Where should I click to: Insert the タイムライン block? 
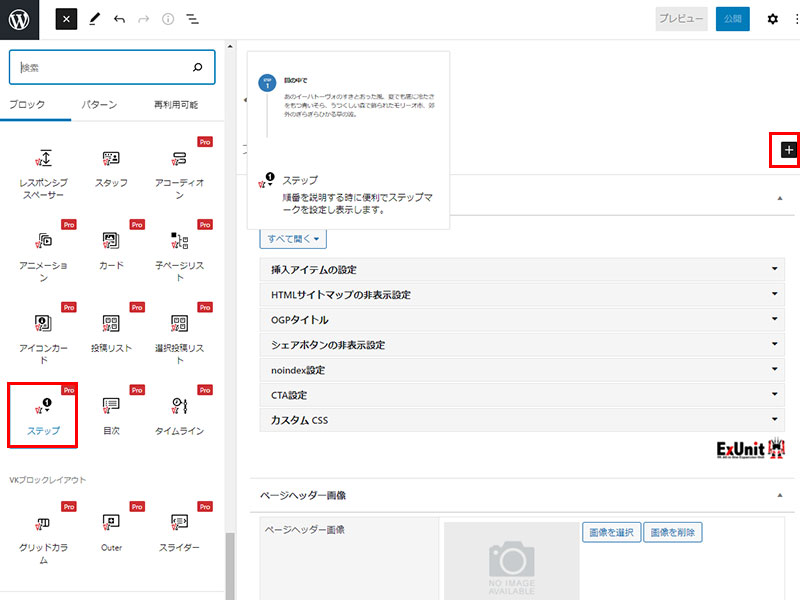tap(179, 414)
